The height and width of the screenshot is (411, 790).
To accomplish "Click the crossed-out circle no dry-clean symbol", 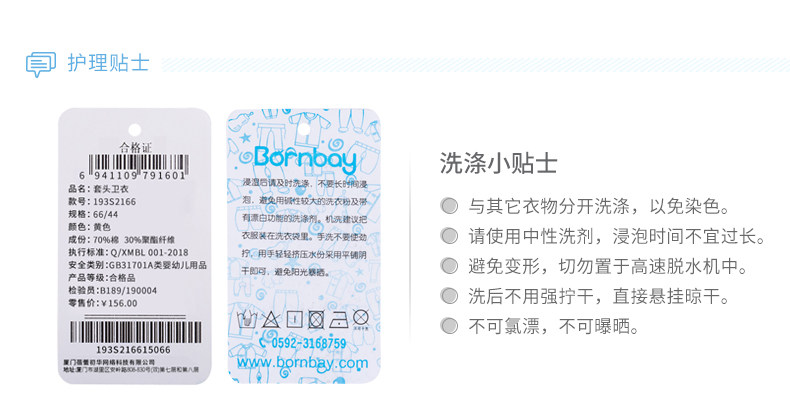I will [x=361, y=317].
